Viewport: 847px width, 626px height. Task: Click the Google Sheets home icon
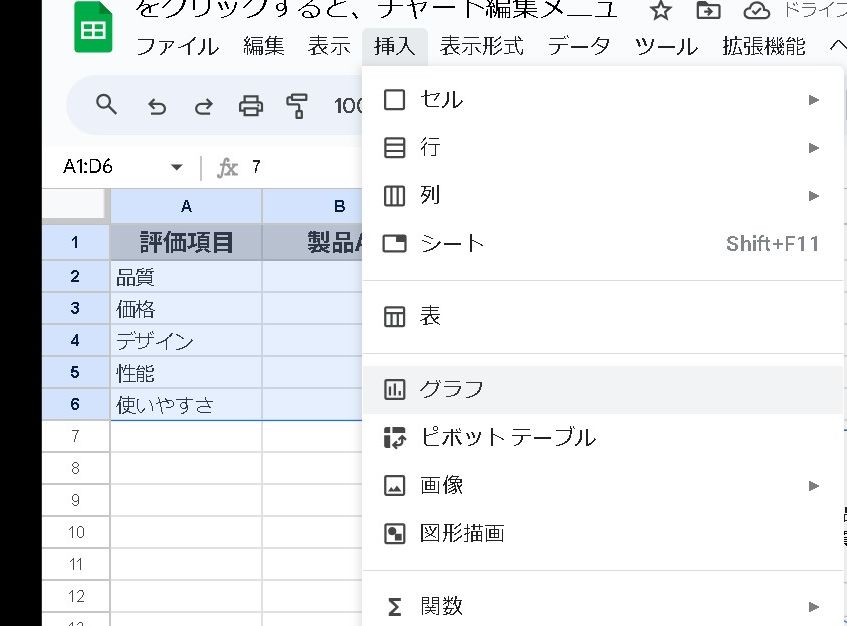93,28
